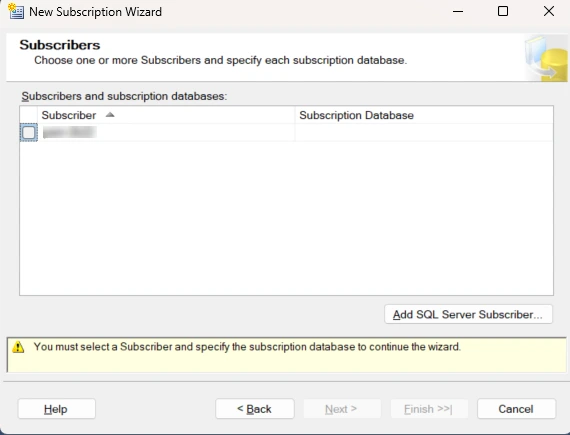Minimize the New Subscription Wizard window

pyautogui.click(x=458, y=11)
